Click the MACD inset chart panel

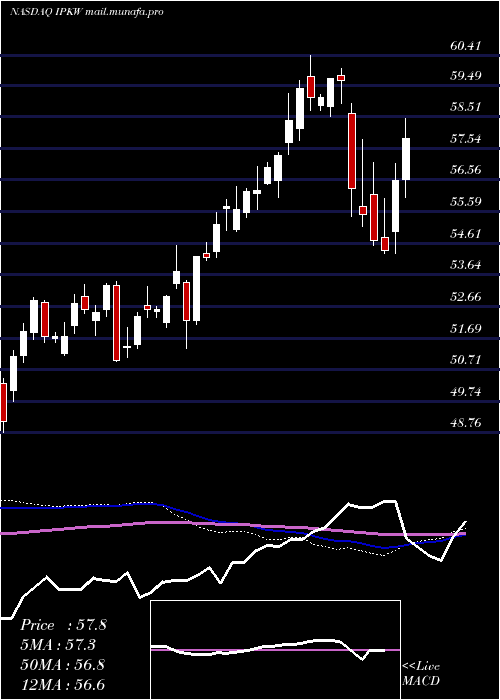coord(275,650)
